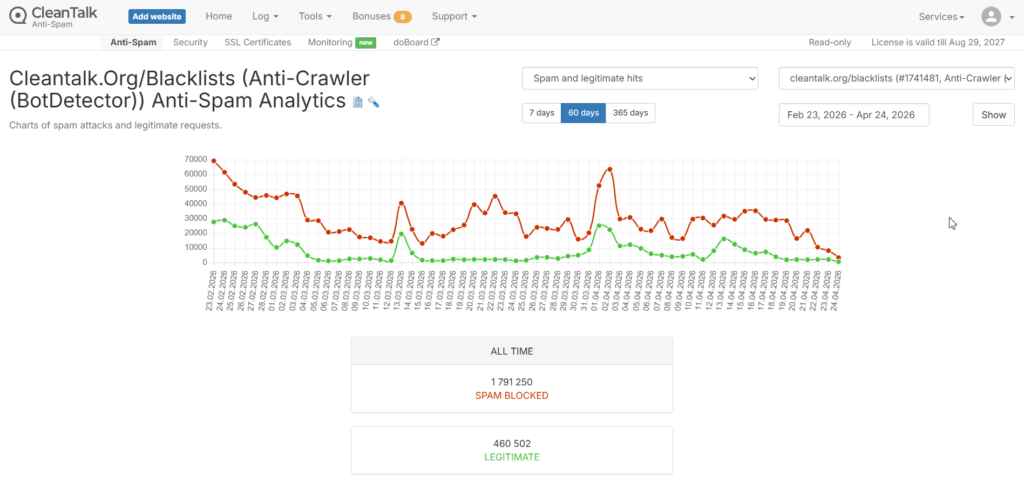Image resolution: width=1024 pixels, height=489 pixels.
Task: Open the Monitoring tab
Action: [330, 42]
